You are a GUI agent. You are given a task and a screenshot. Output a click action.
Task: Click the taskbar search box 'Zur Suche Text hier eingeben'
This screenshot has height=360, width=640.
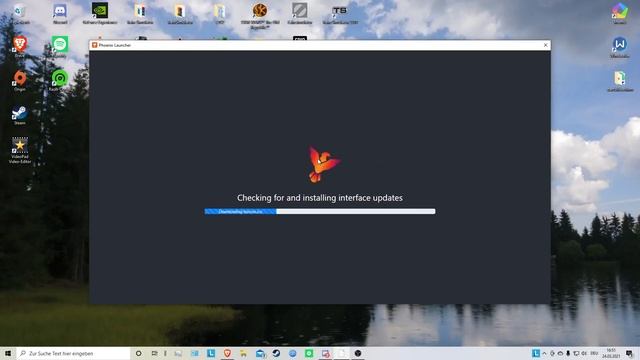(73, 353)
